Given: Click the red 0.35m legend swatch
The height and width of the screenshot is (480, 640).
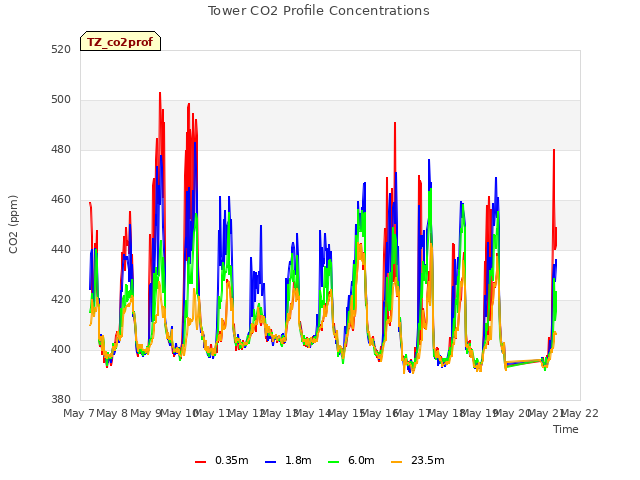Looking at the screenshot, I should coord(200,462).
